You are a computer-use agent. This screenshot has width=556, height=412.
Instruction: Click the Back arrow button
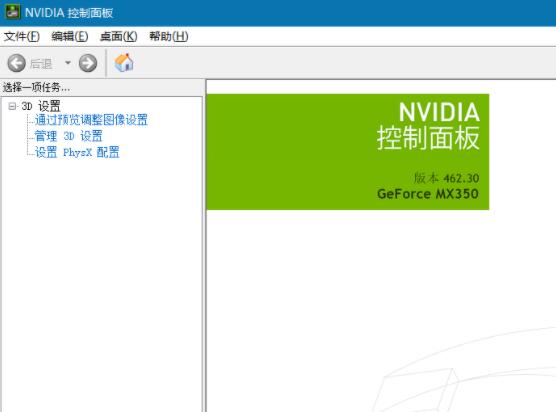pyautogui.click(x=16, y=63)
